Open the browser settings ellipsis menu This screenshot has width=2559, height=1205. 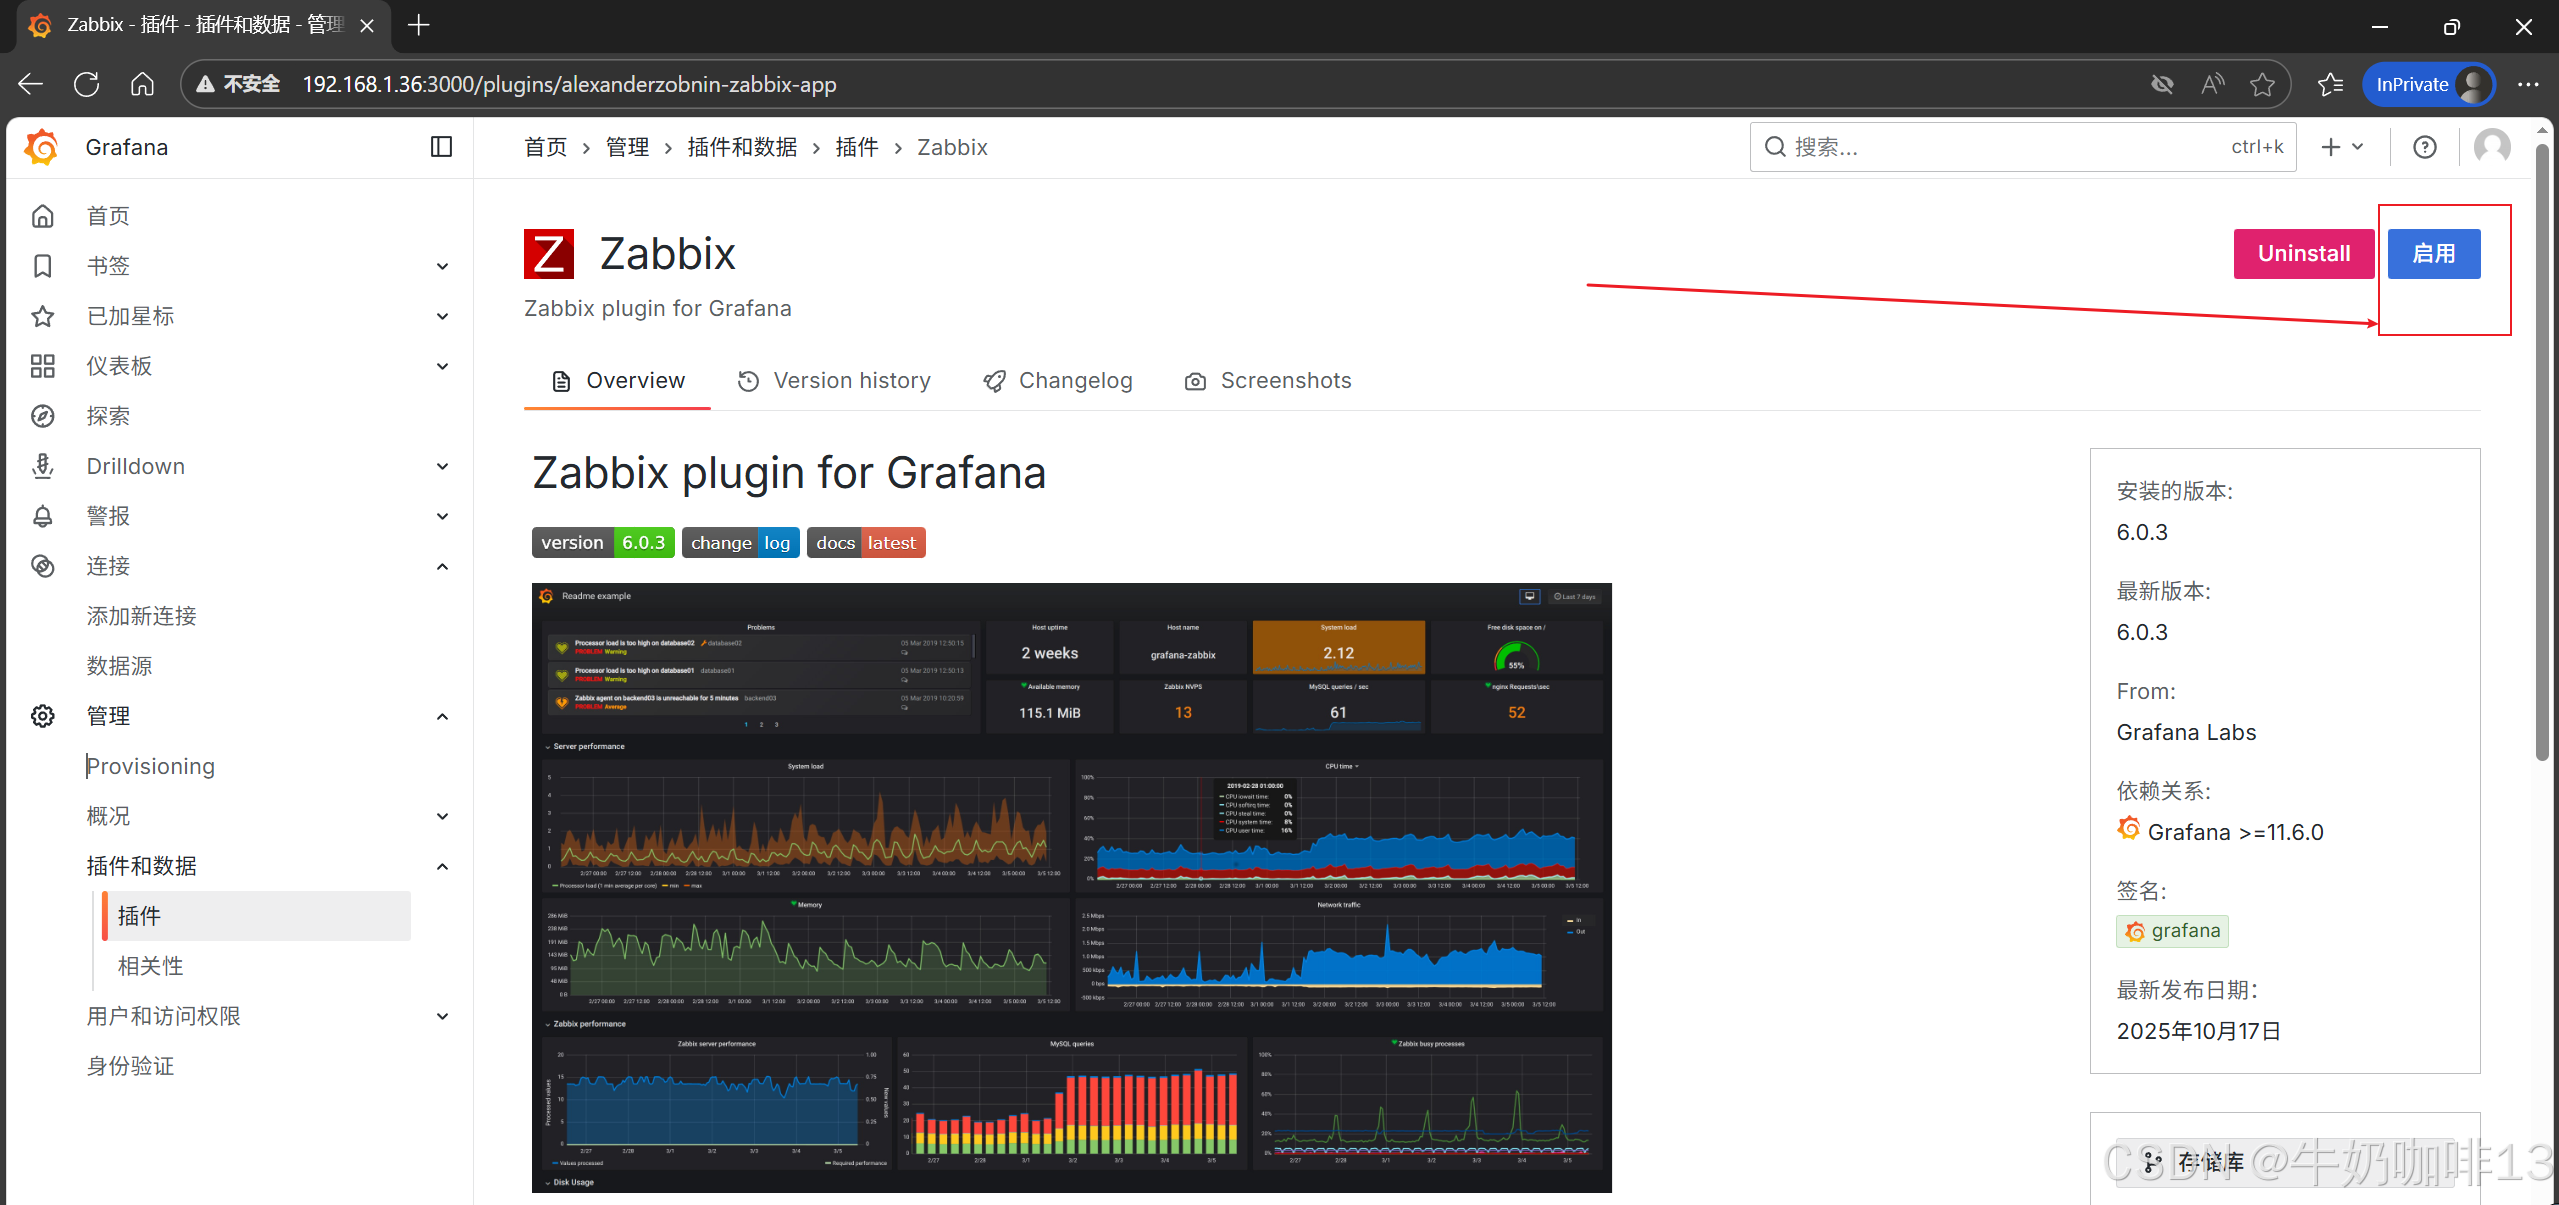[2528, 84]
